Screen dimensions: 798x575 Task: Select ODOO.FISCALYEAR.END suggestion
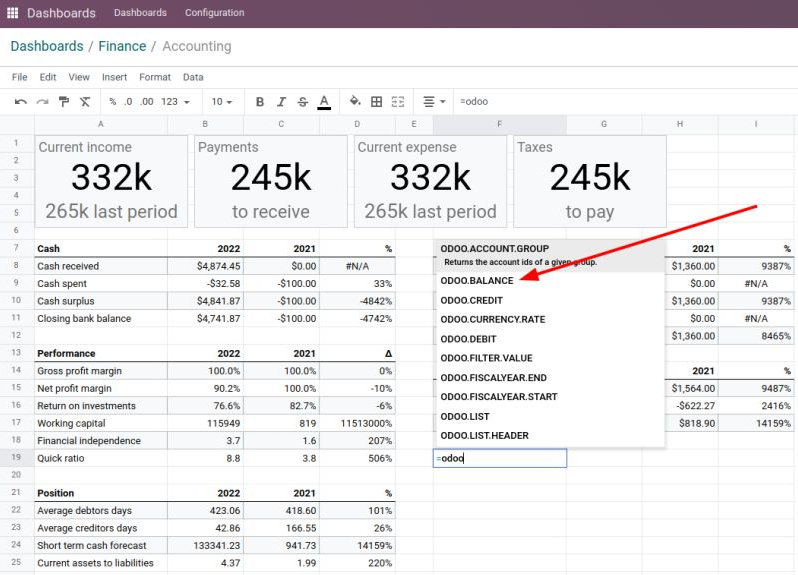click(x=550, y=378)
